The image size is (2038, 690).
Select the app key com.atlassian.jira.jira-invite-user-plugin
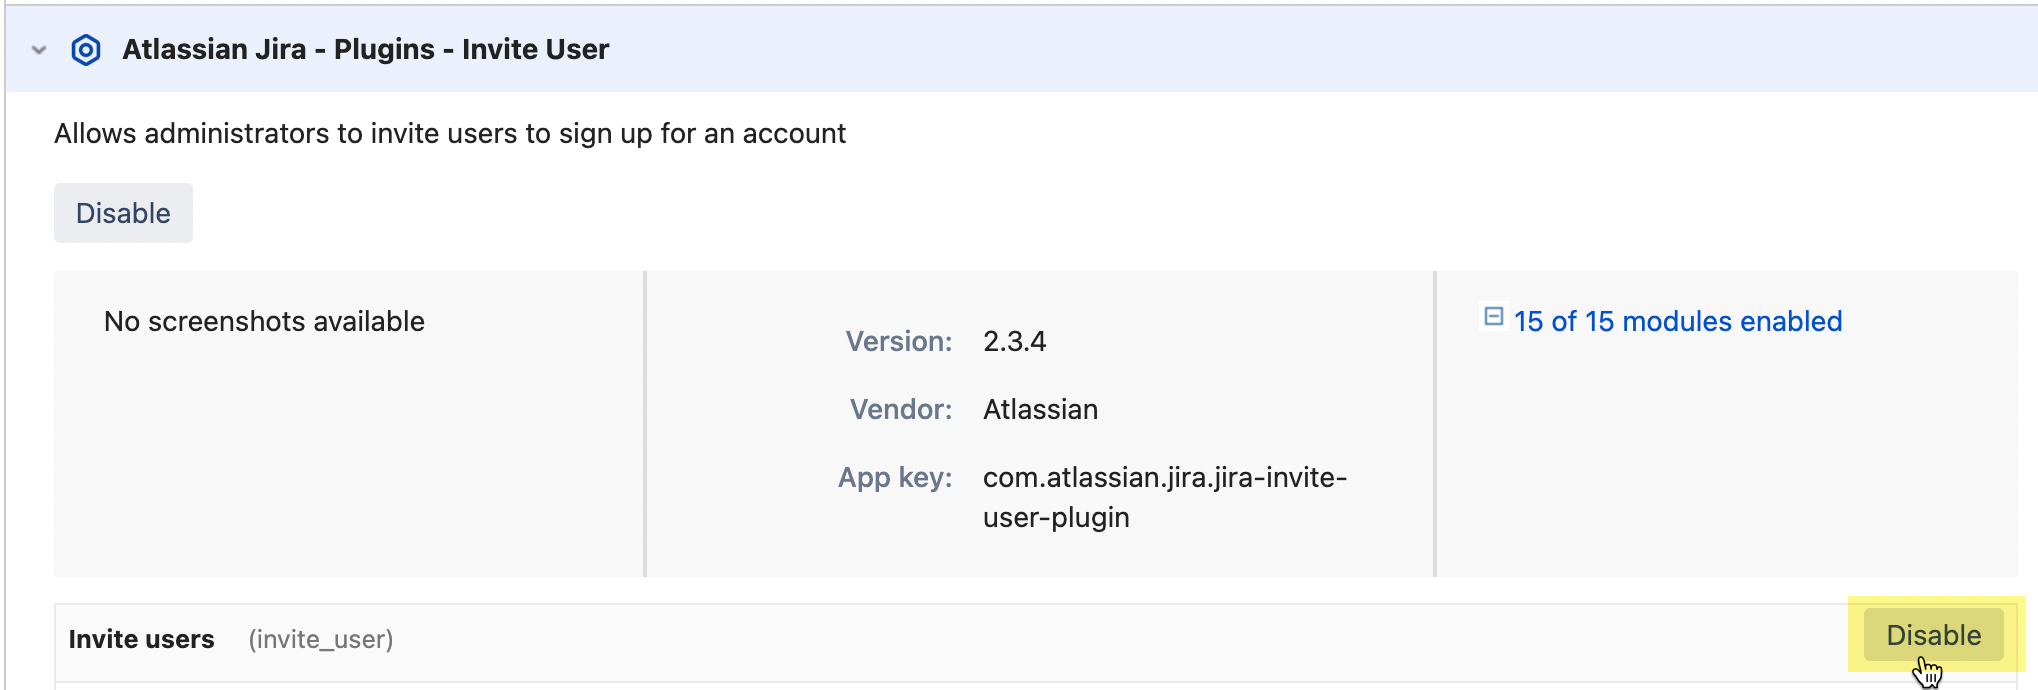(1165, 497)
